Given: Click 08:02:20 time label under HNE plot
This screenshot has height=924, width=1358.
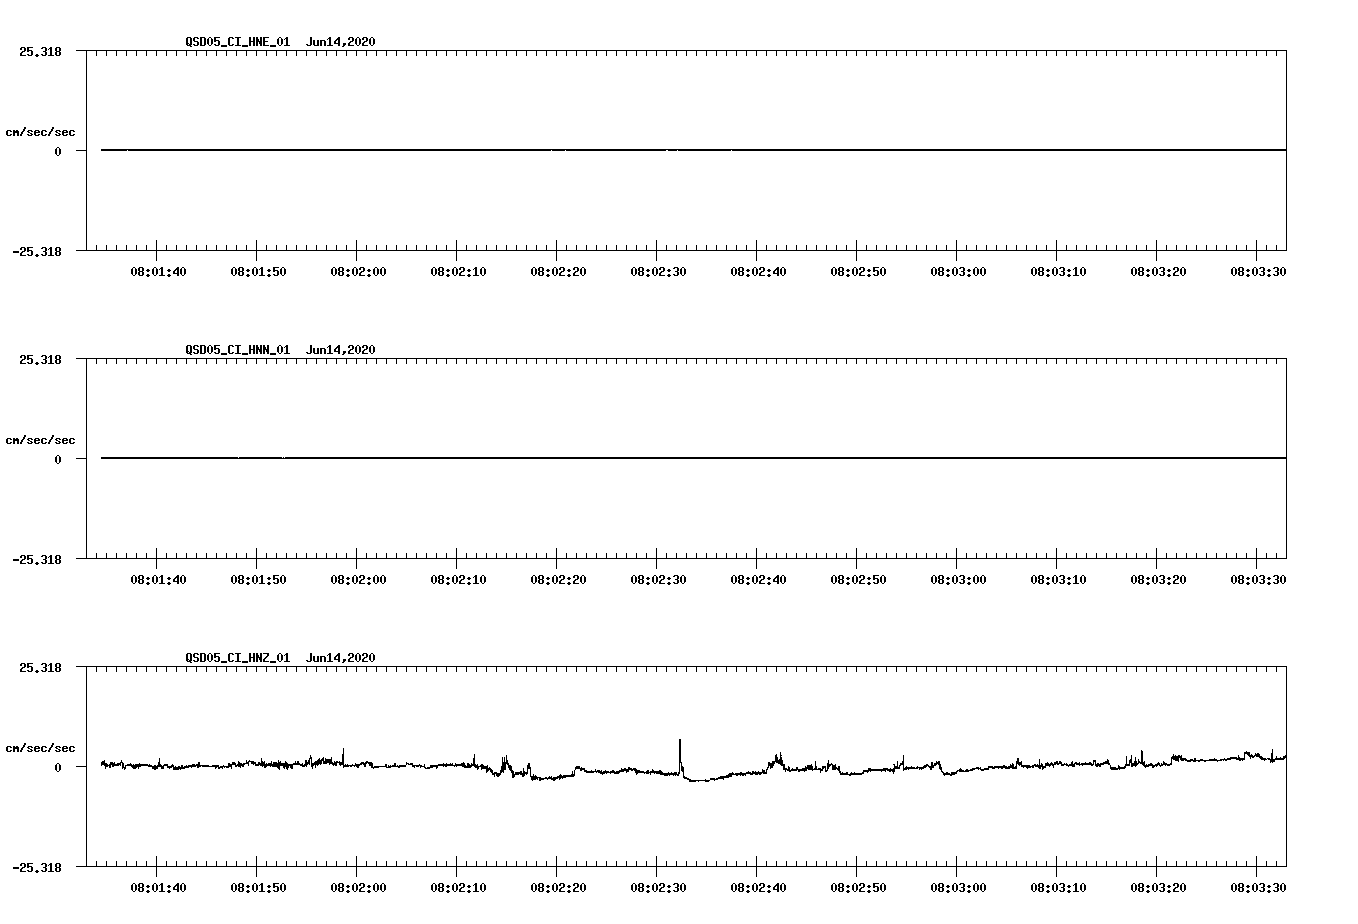Looking at the screenshot, I should 558,271.
